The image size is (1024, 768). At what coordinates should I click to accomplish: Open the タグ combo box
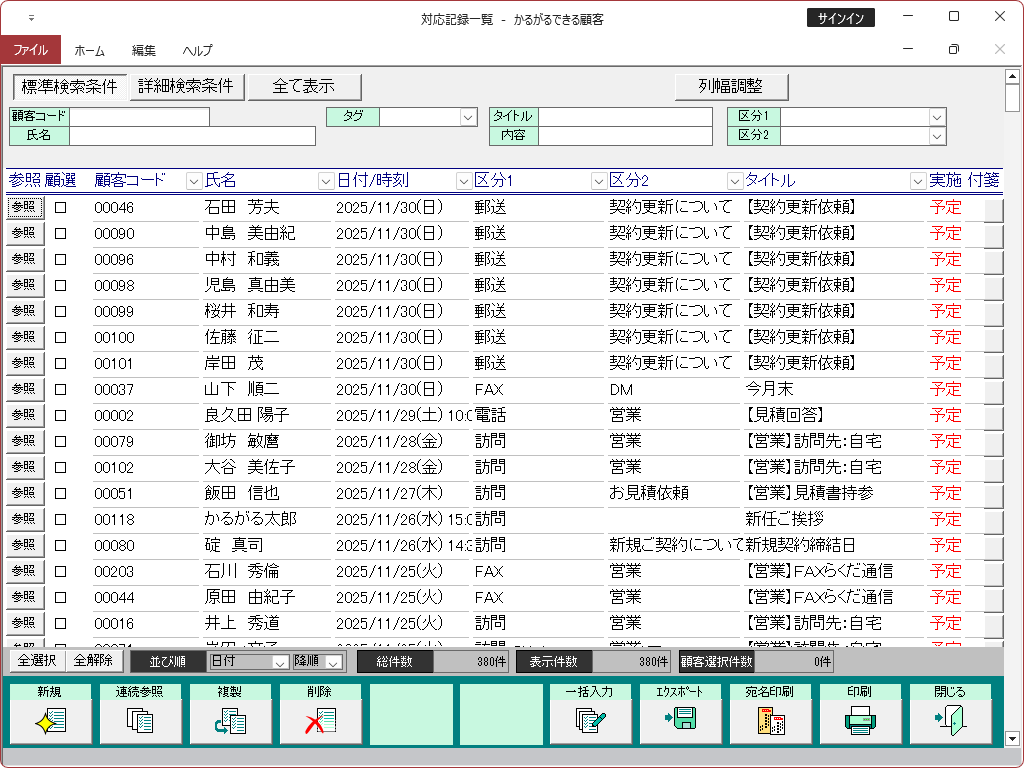(x=468, y=117)
